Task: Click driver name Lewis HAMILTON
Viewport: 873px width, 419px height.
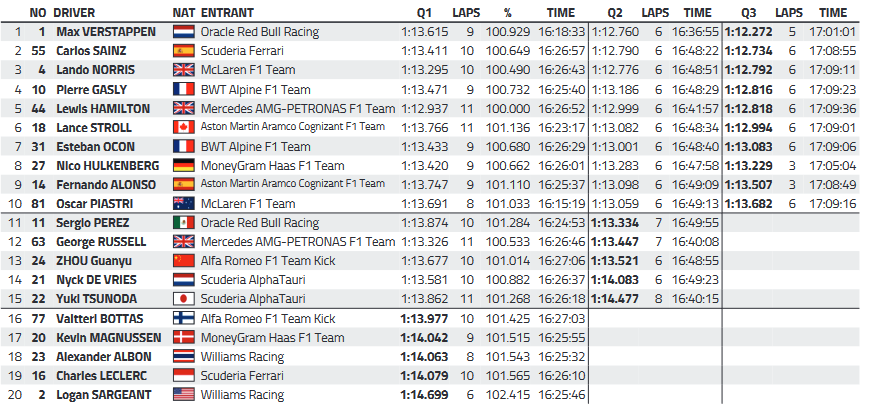Action: pos(103,109)
